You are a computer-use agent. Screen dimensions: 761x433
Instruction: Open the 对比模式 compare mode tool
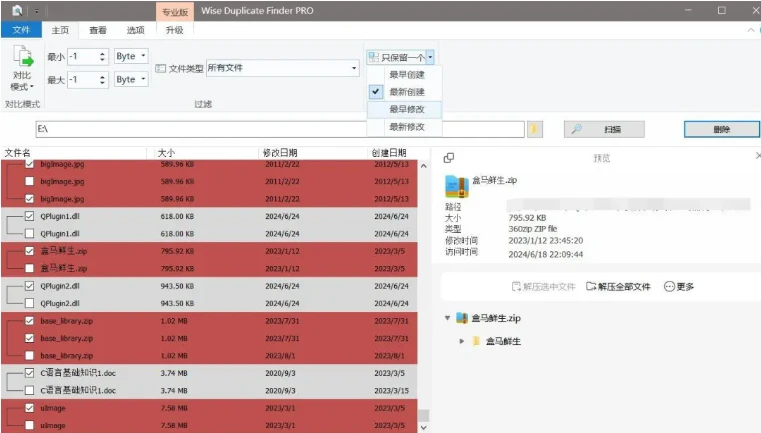point(22,70)
